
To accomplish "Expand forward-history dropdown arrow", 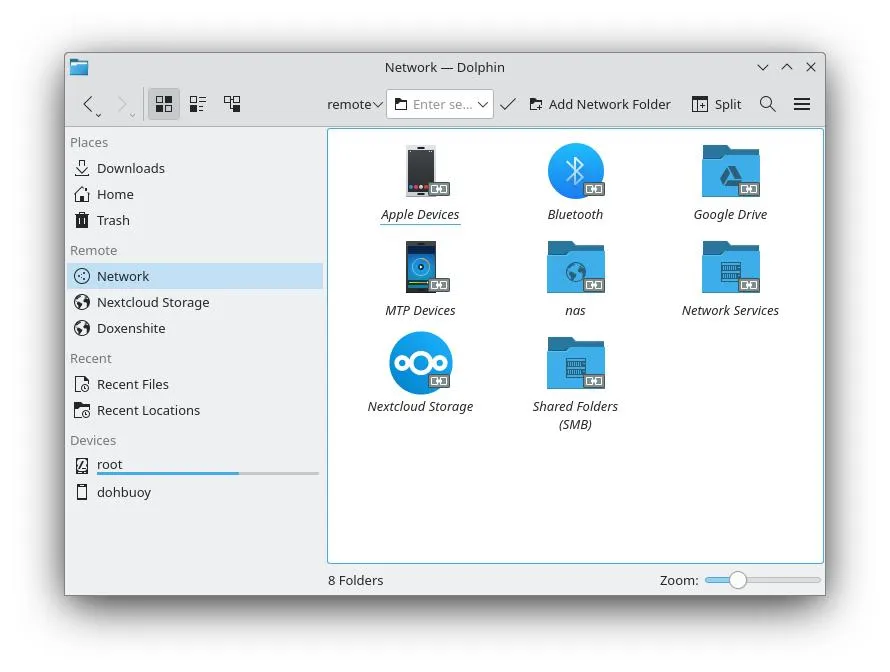I will point(132,115).
